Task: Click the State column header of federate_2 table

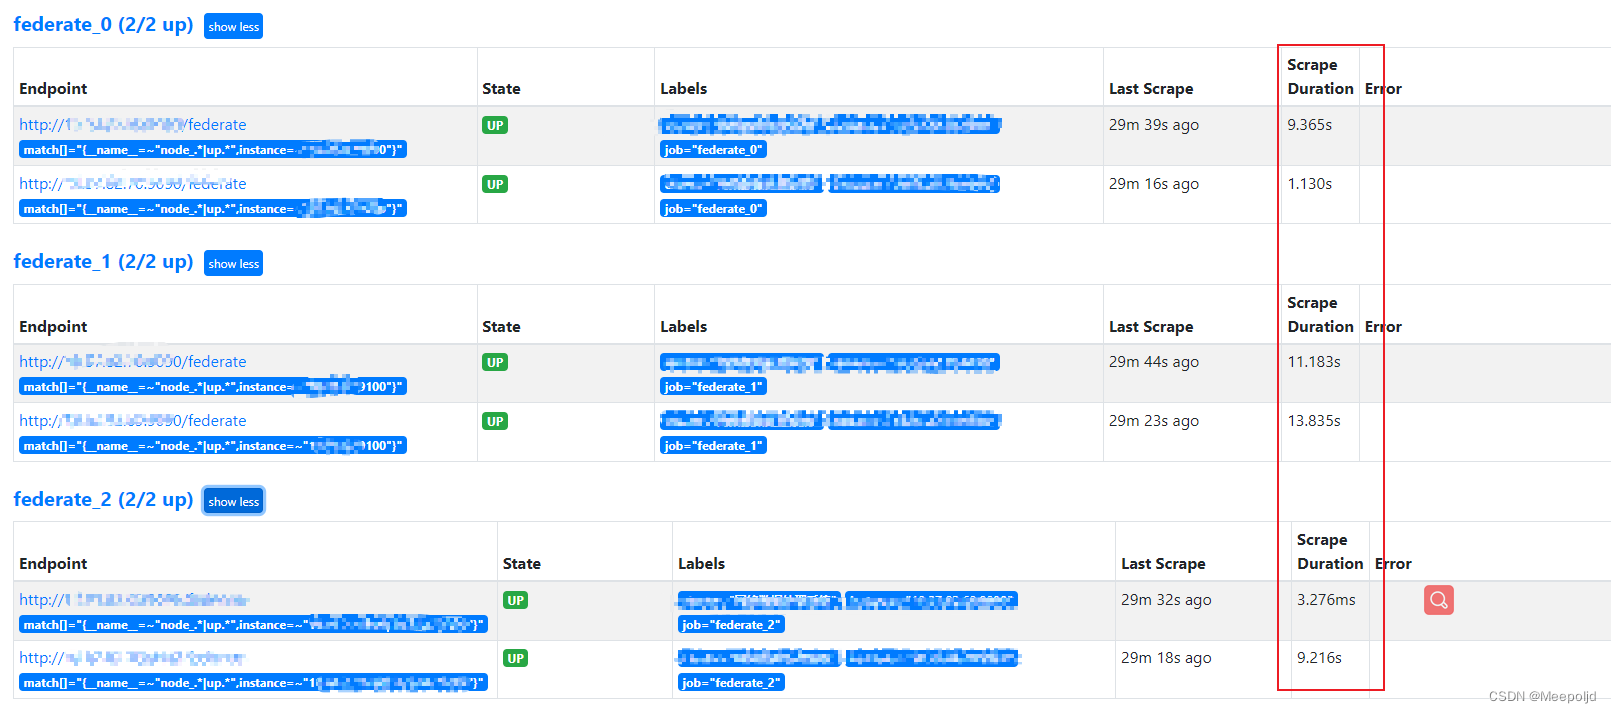Action: [x=522, y=564]
